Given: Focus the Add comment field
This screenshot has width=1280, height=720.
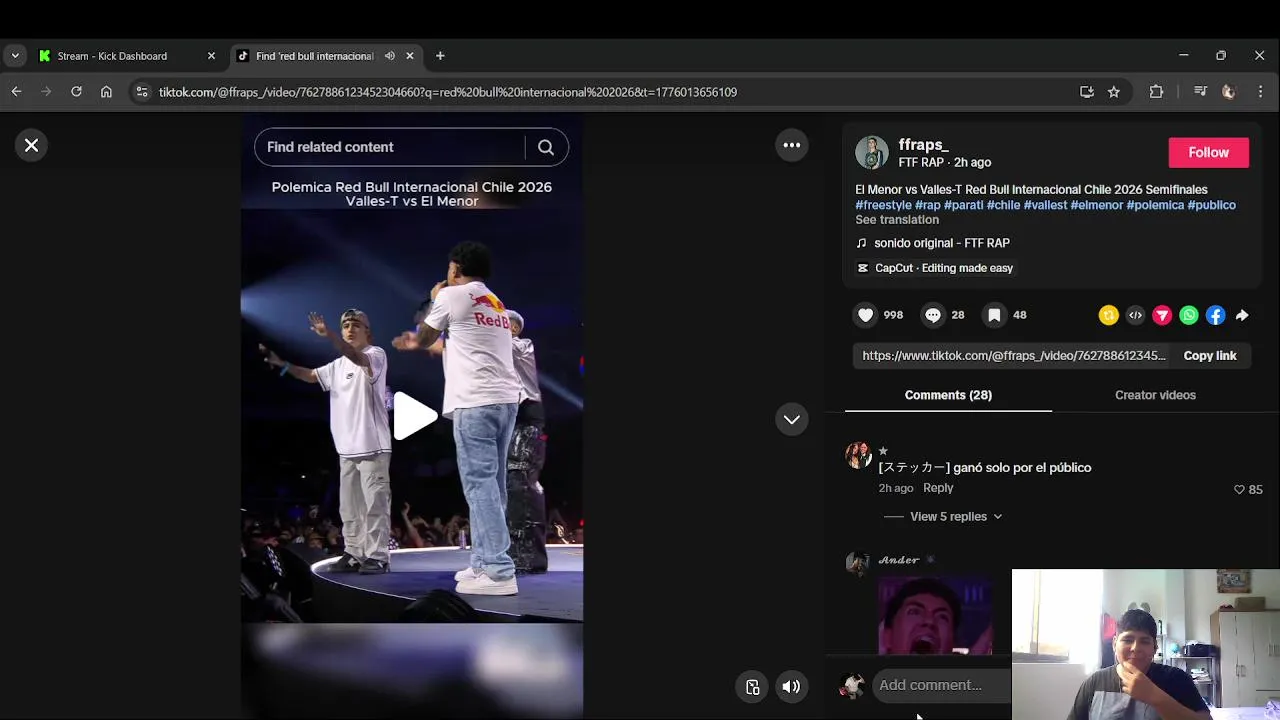Looking at the screenshot, I should 940,685.
